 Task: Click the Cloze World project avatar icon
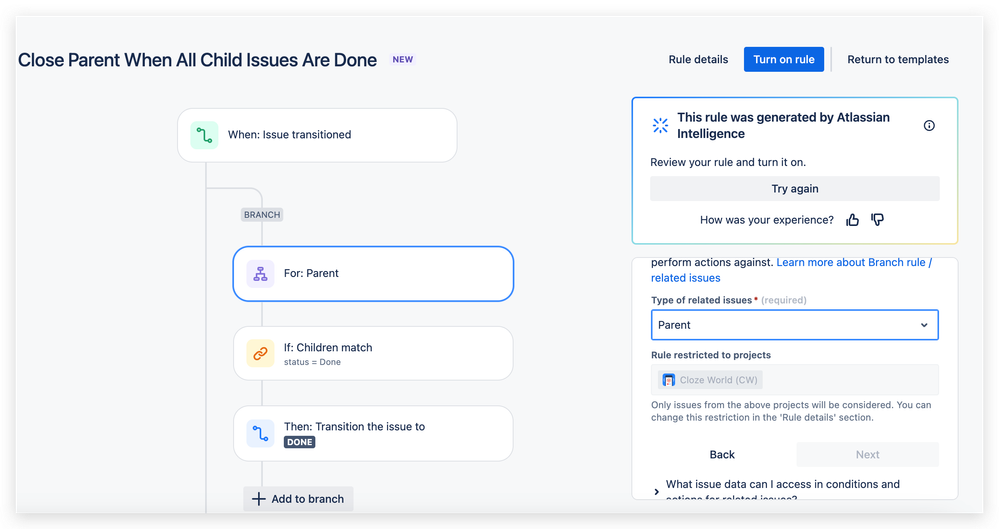(x=668, y=380)
